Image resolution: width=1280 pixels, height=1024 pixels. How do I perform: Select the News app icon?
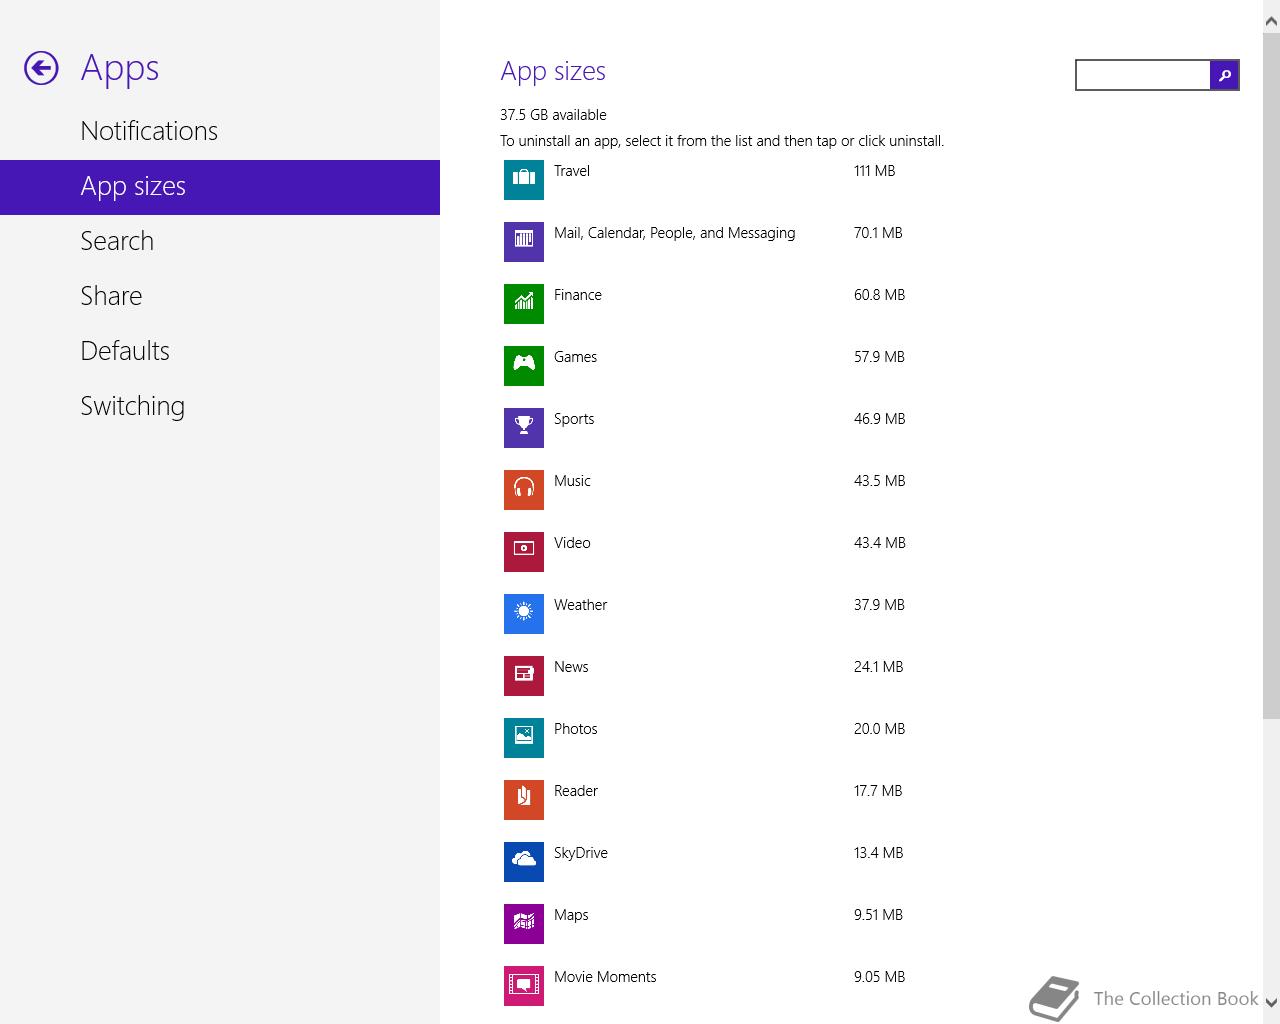tap(524, 676)
